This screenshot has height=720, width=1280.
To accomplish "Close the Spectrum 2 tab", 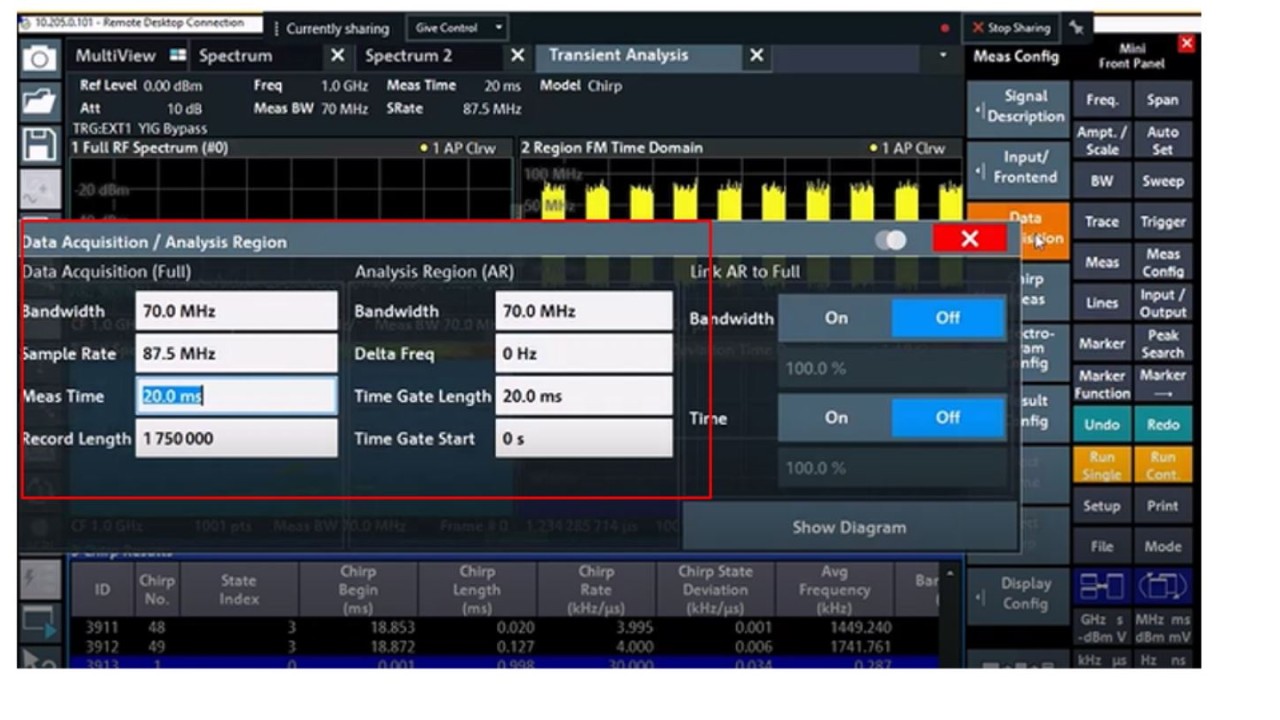I will tap(517, 56).
